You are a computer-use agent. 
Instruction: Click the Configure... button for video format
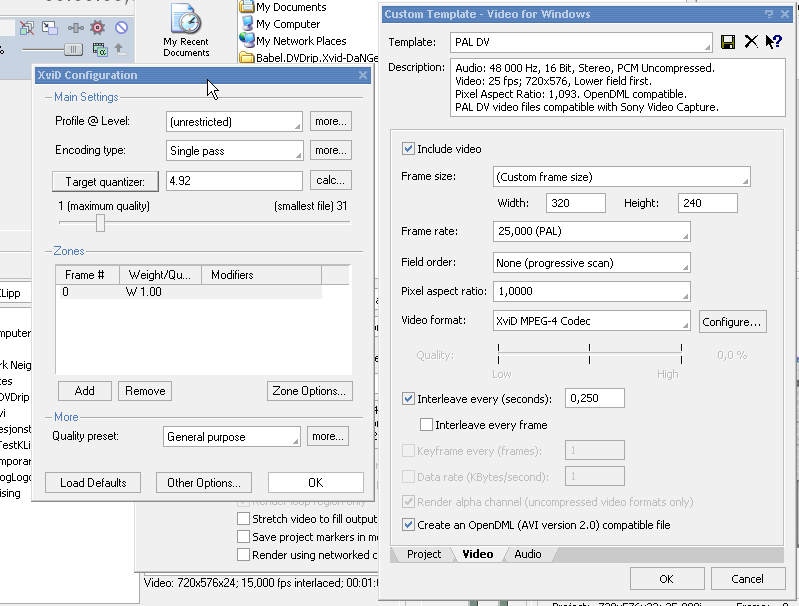pos(732,322)
